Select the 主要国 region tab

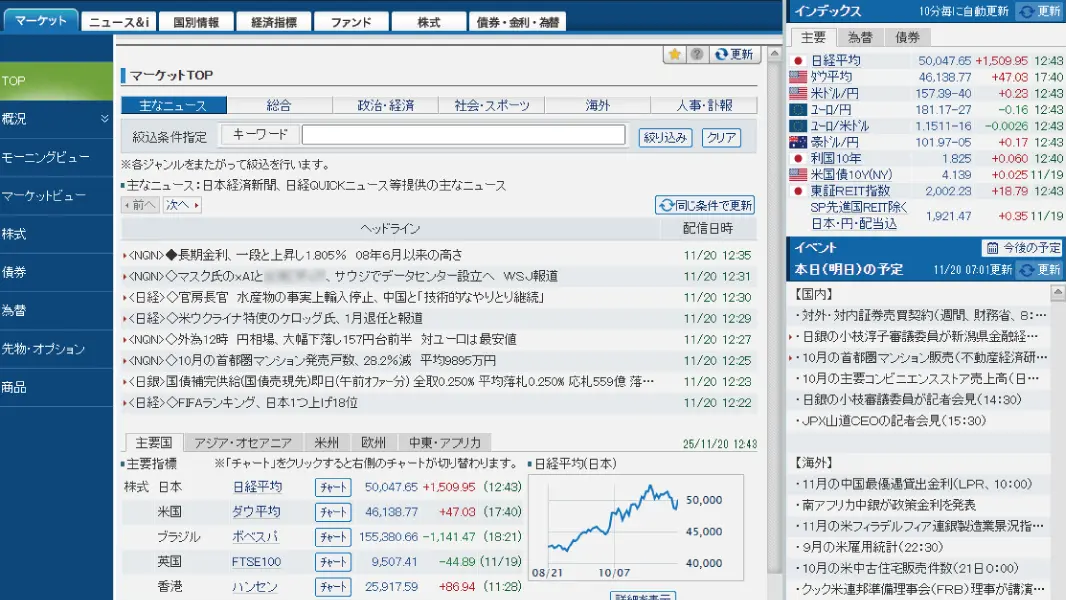pos(154,443)
